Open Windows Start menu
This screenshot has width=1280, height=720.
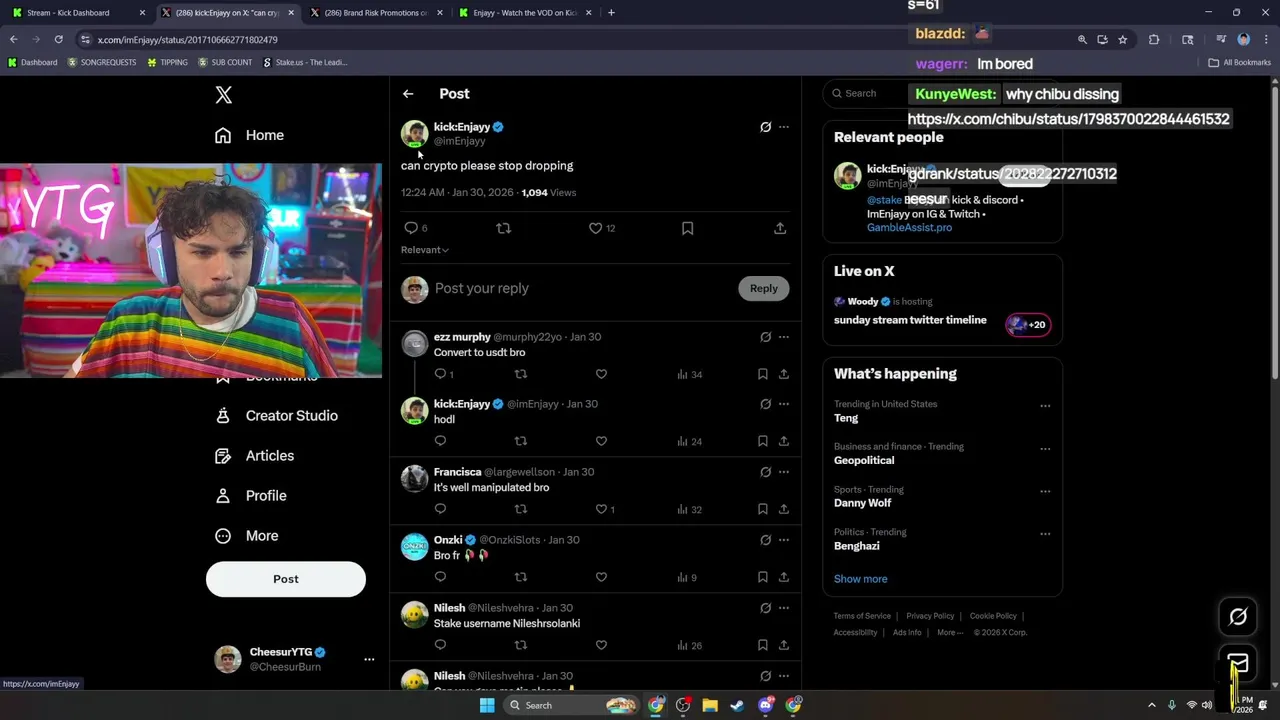coord(486,705)
